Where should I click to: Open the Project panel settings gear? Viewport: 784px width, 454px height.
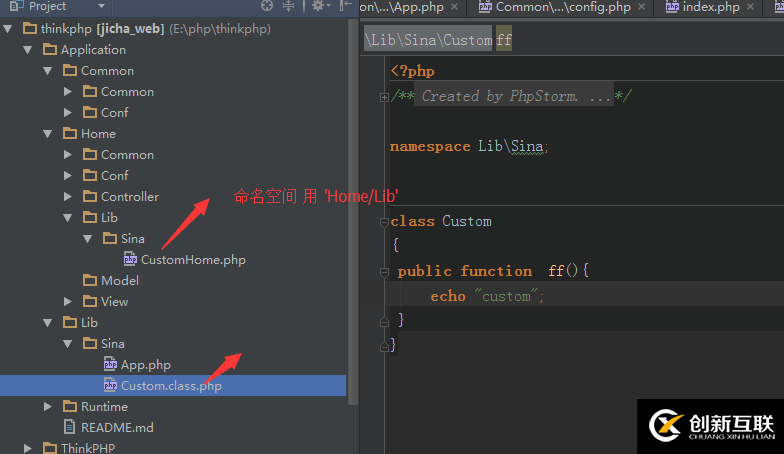(318, 6)
